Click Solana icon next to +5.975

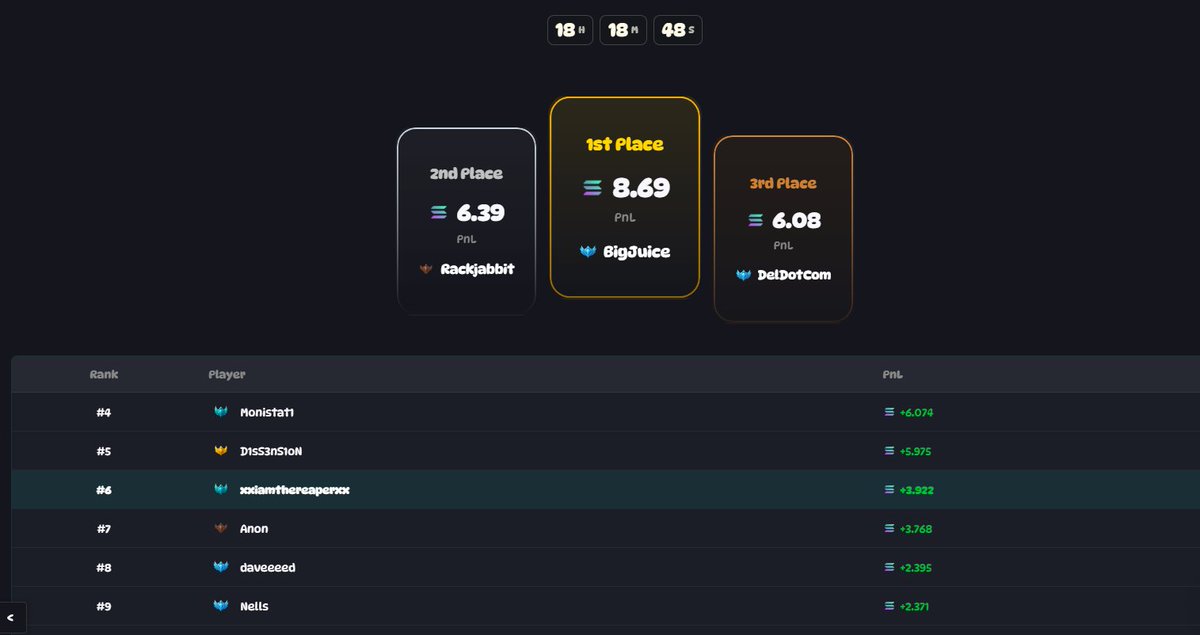tap(889, 451)
